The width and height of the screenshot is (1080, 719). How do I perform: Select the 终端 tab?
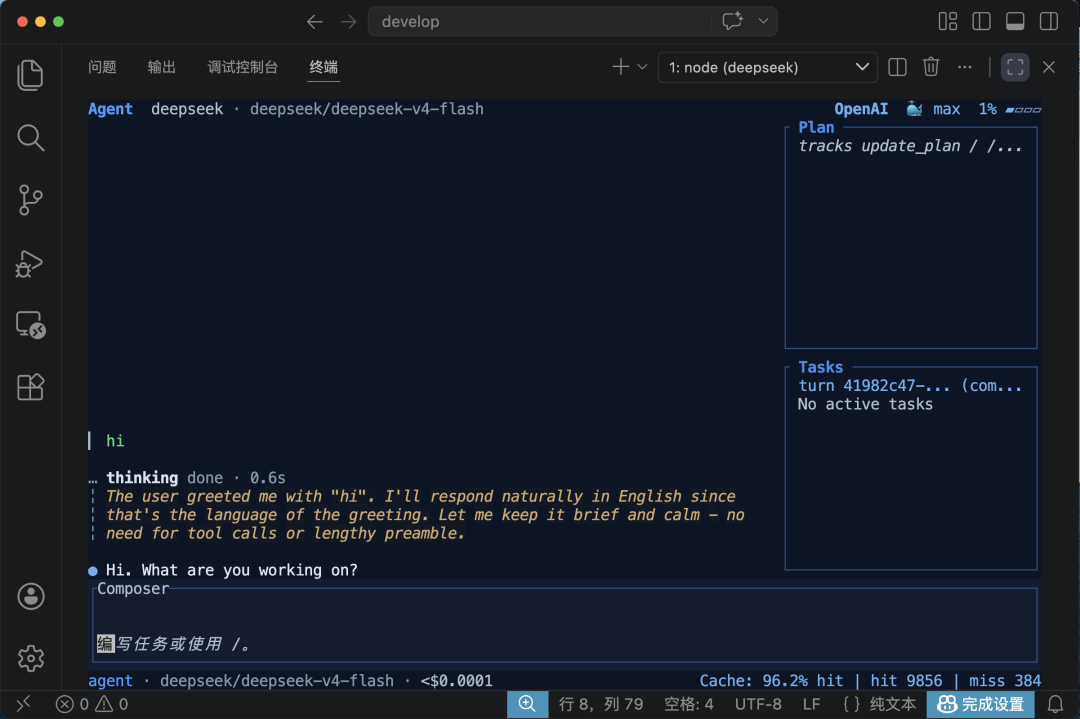click(324, 67)
